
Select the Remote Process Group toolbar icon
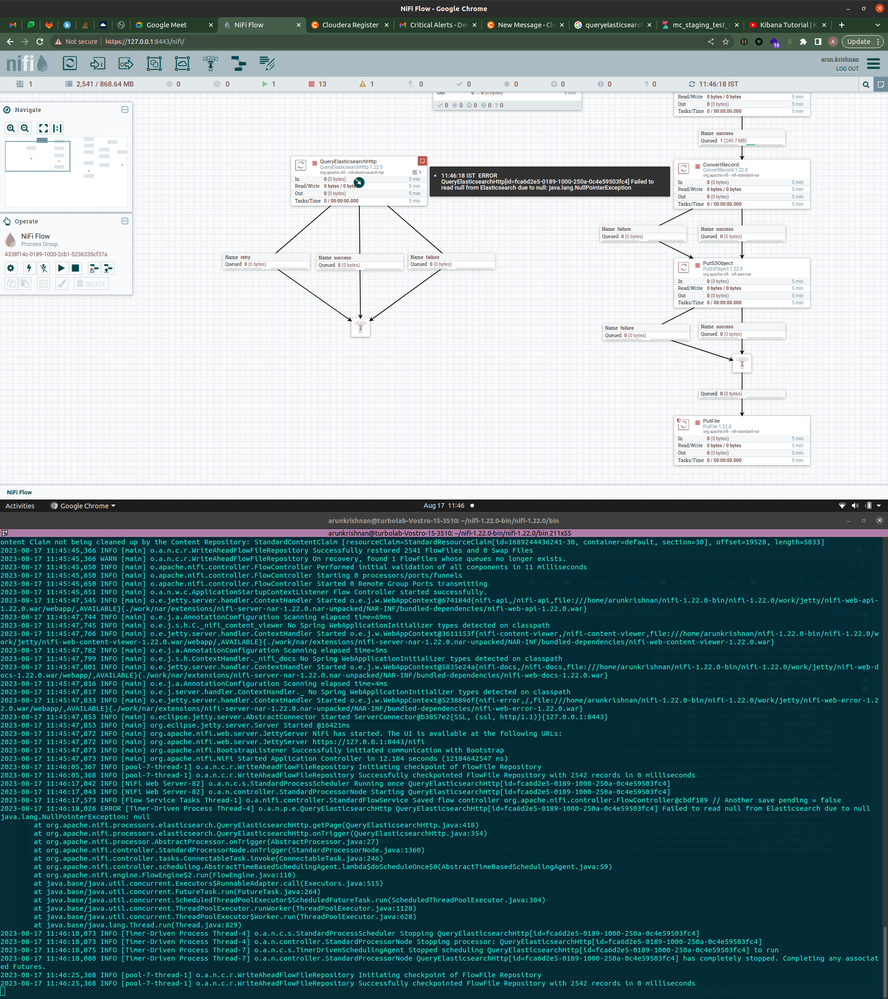pos(182,63)
